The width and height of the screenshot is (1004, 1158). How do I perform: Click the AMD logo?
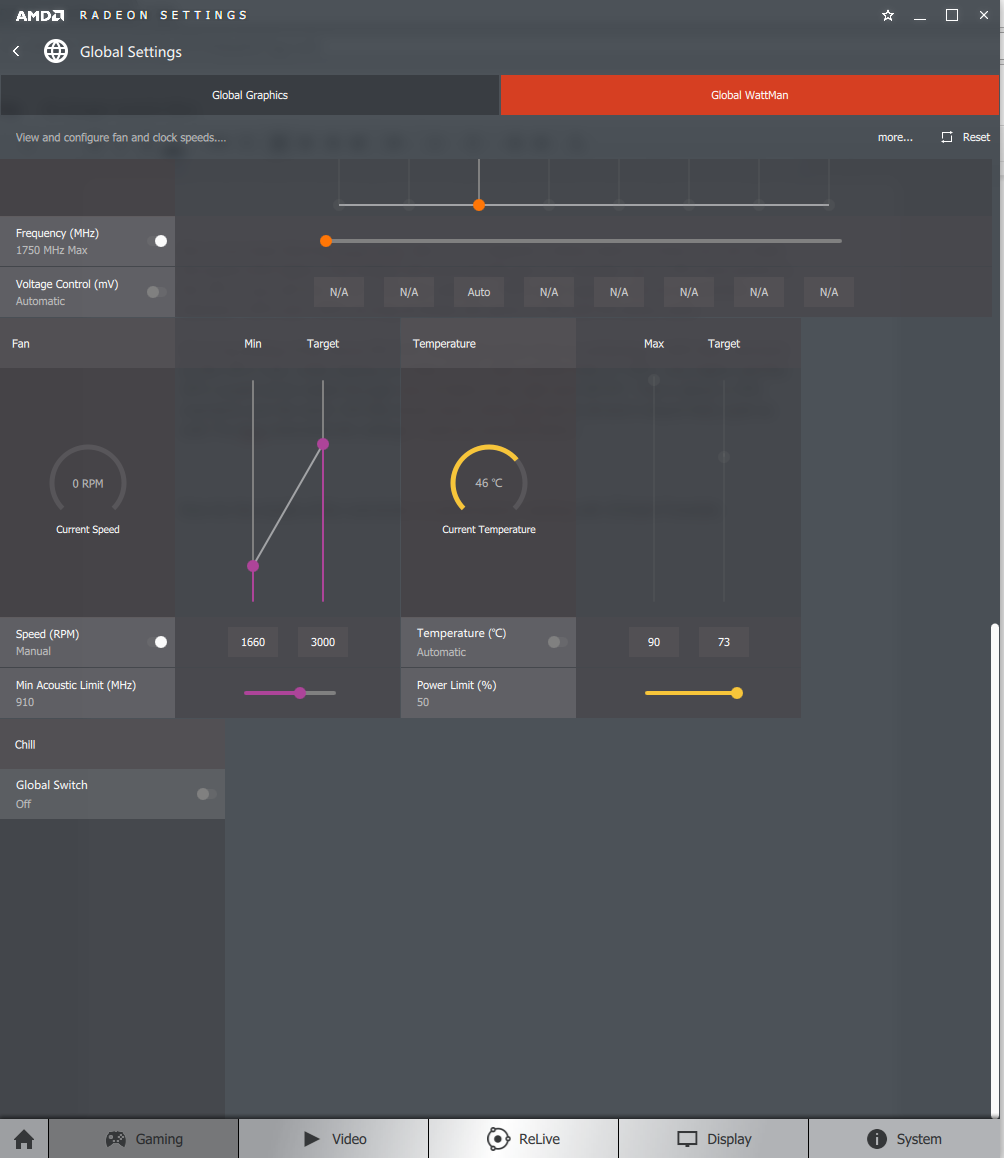point(40,16)
